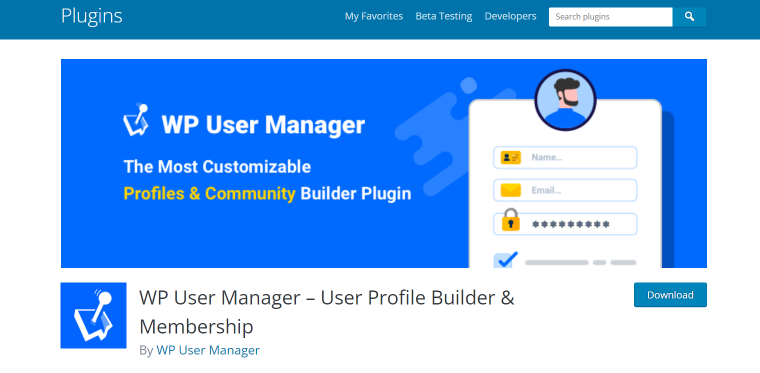This screenshot has width=760, height=373.
Task: Click the password asterisks field in banner
Action: 565,224
